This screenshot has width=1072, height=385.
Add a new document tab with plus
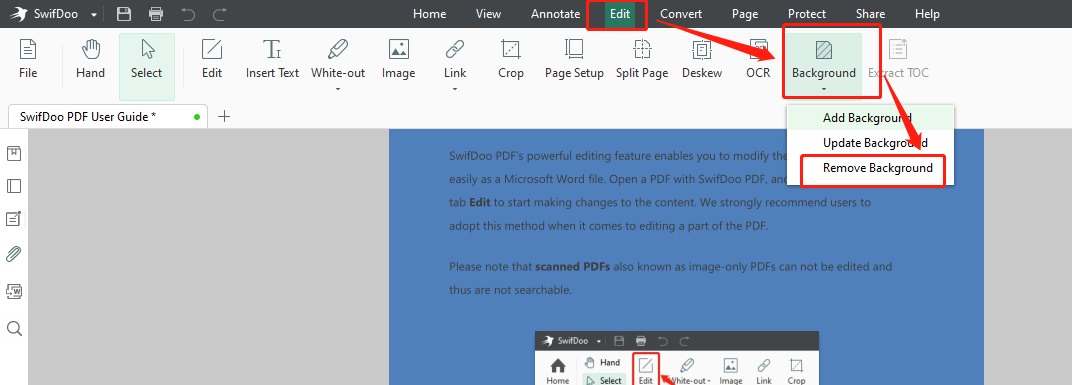tap(224, 116)
